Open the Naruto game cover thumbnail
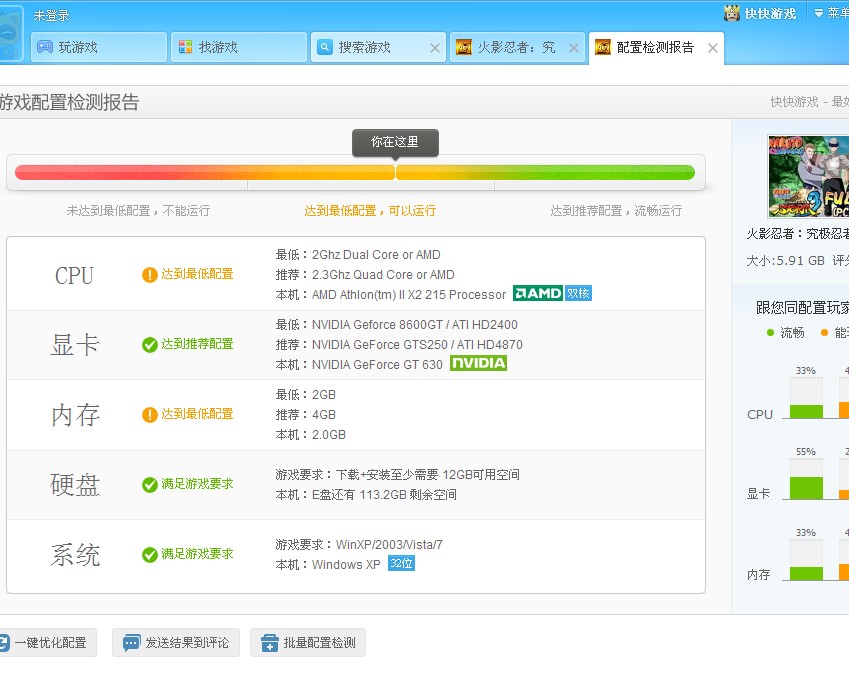The image size is (849, 673). coord(808,177)
